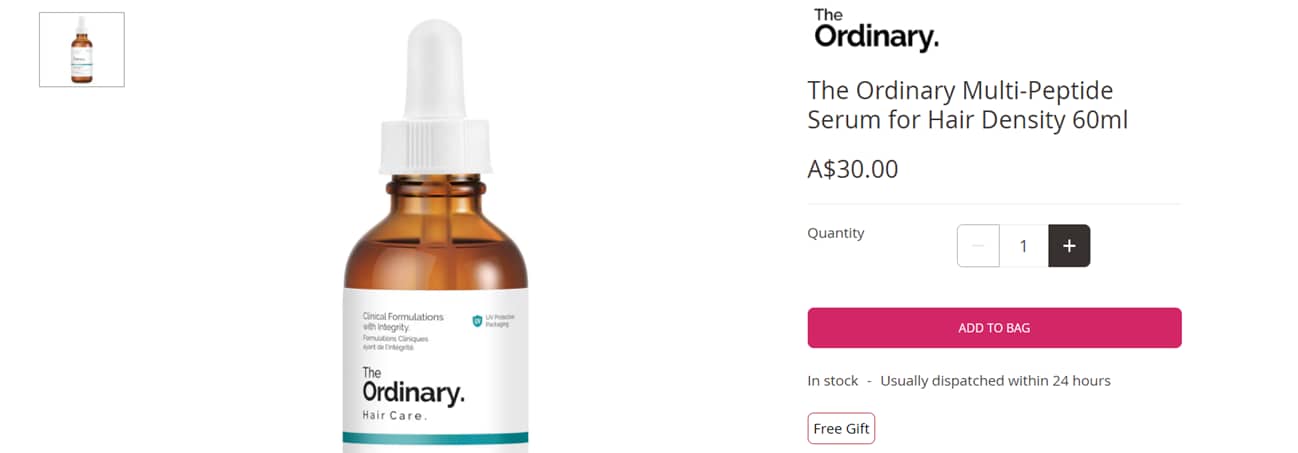Decrease quantity with the minus button
1298x453 pixels.
(x=978, y=246)
